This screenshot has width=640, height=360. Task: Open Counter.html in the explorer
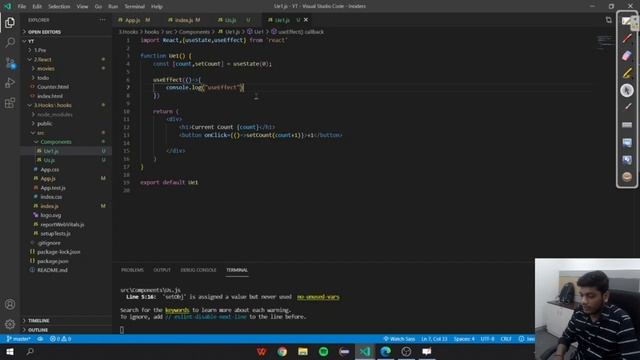click(x=66, y=87)
